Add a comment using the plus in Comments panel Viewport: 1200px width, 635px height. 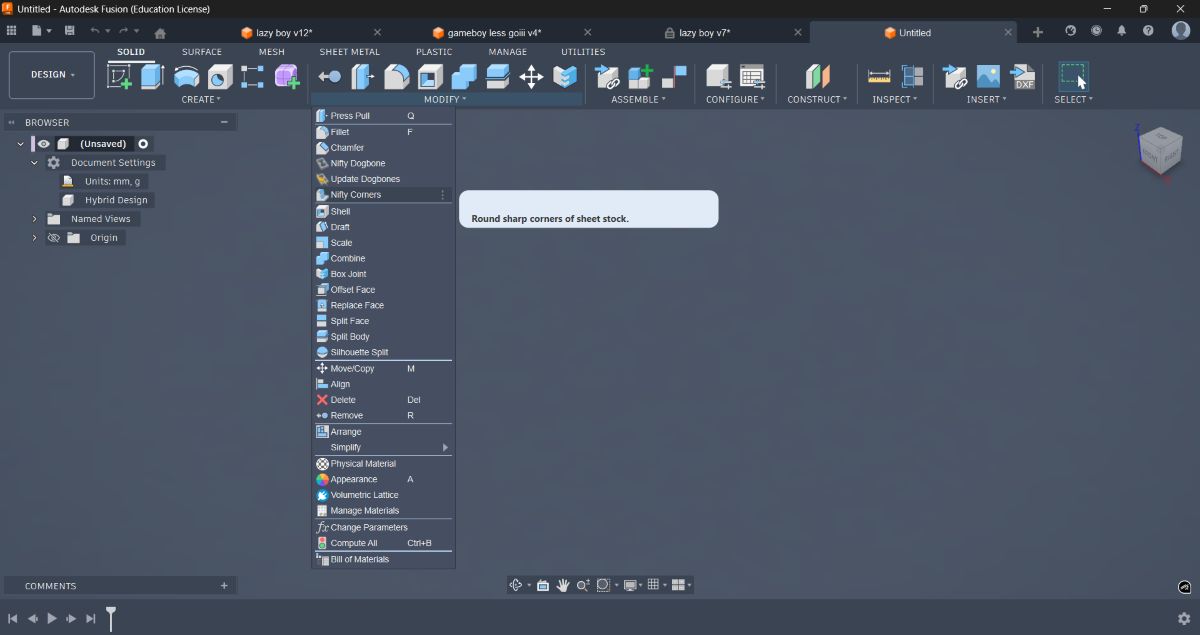(x=223, y=585)
